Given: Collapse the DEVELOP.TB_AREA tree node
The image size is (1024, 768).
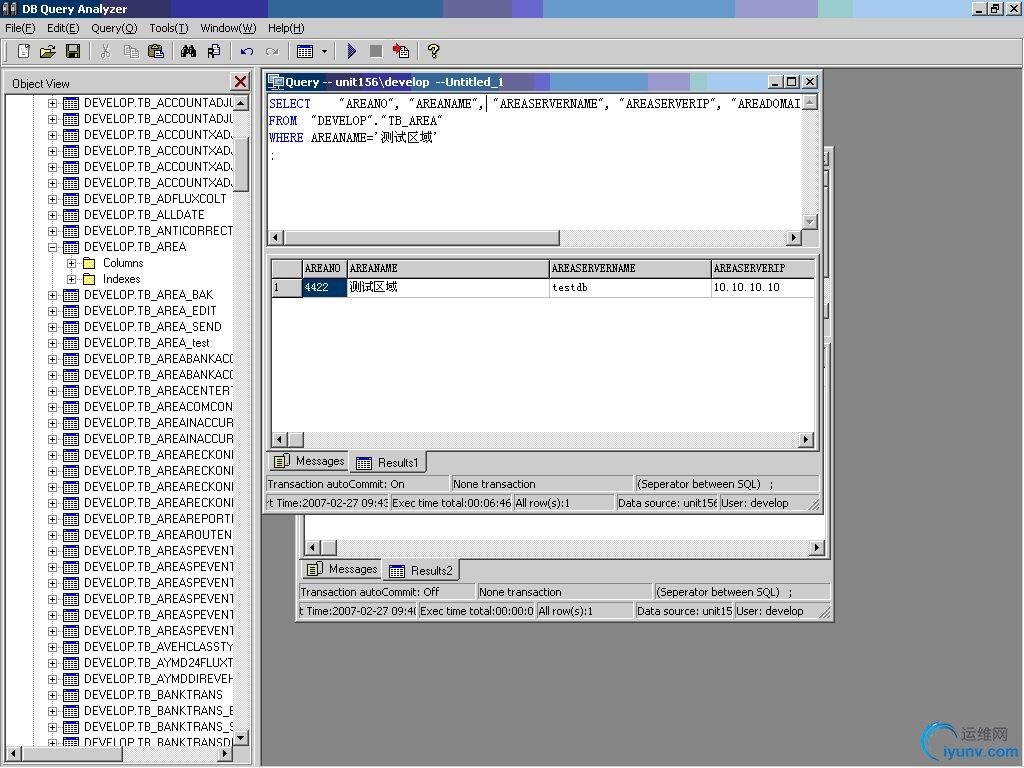Looking at the screenshot, I should point(52,248).
